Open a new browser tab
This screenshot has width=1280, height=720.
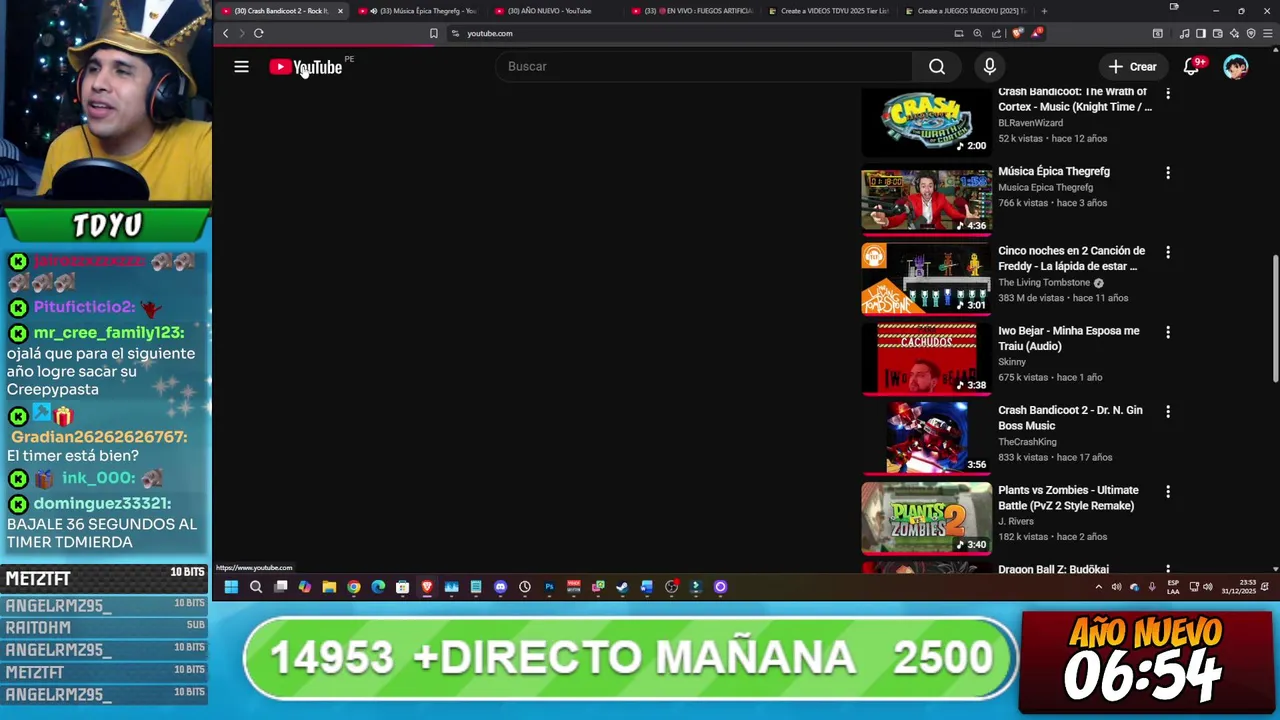coord(1044,11)
